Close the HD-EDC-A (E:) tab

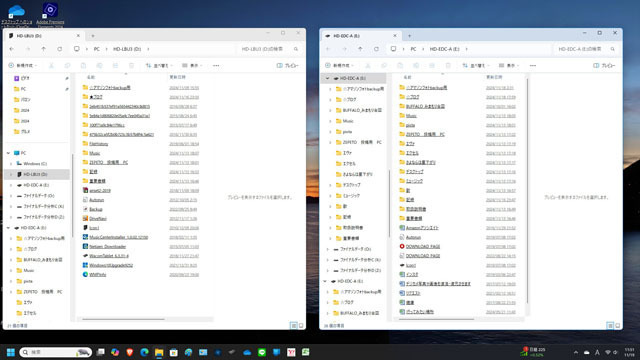click(395, 36)
